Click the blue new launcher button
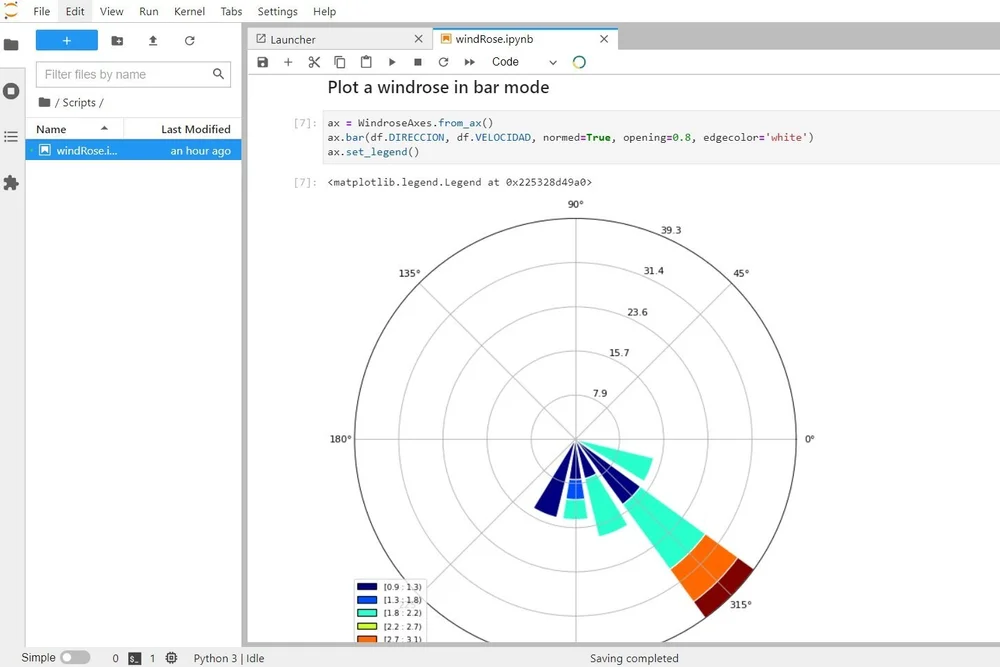 click(x=66, y=40)
